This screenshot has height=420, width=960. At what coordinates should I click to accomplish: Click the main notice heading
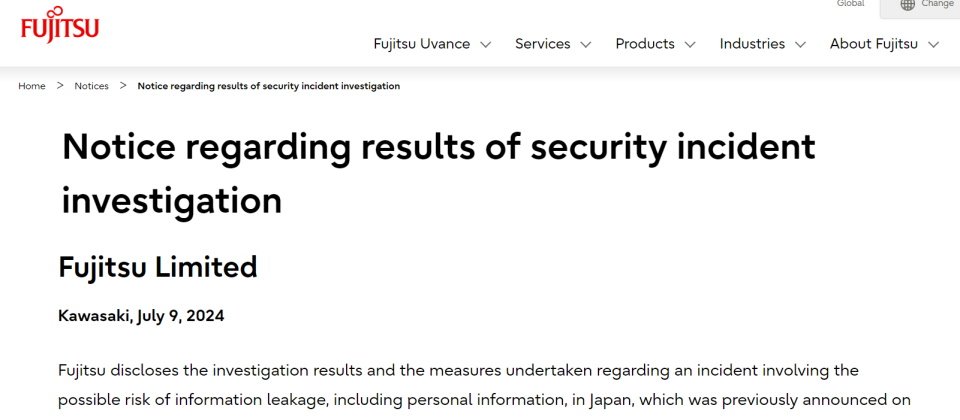(x=438, y=173)
